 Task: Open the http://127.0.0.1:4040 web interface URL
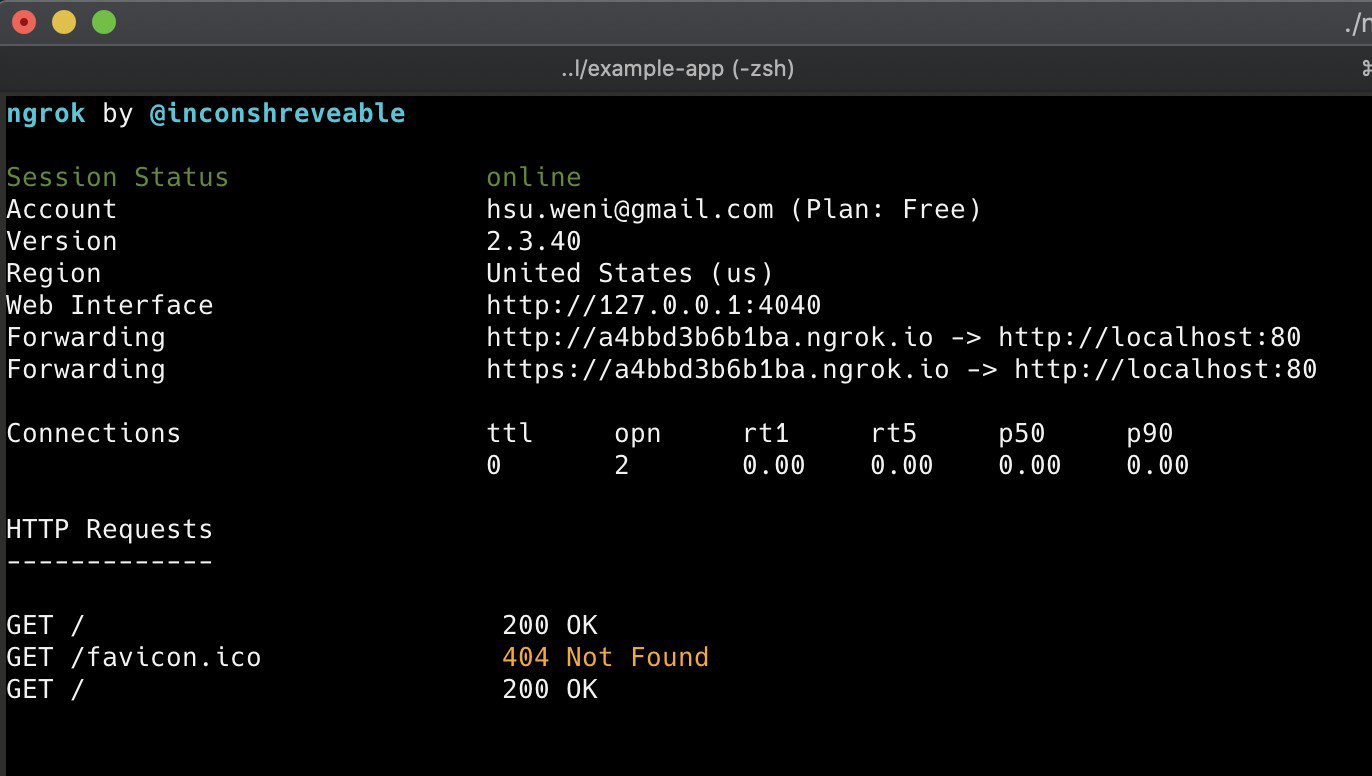[x=654, y=305]
